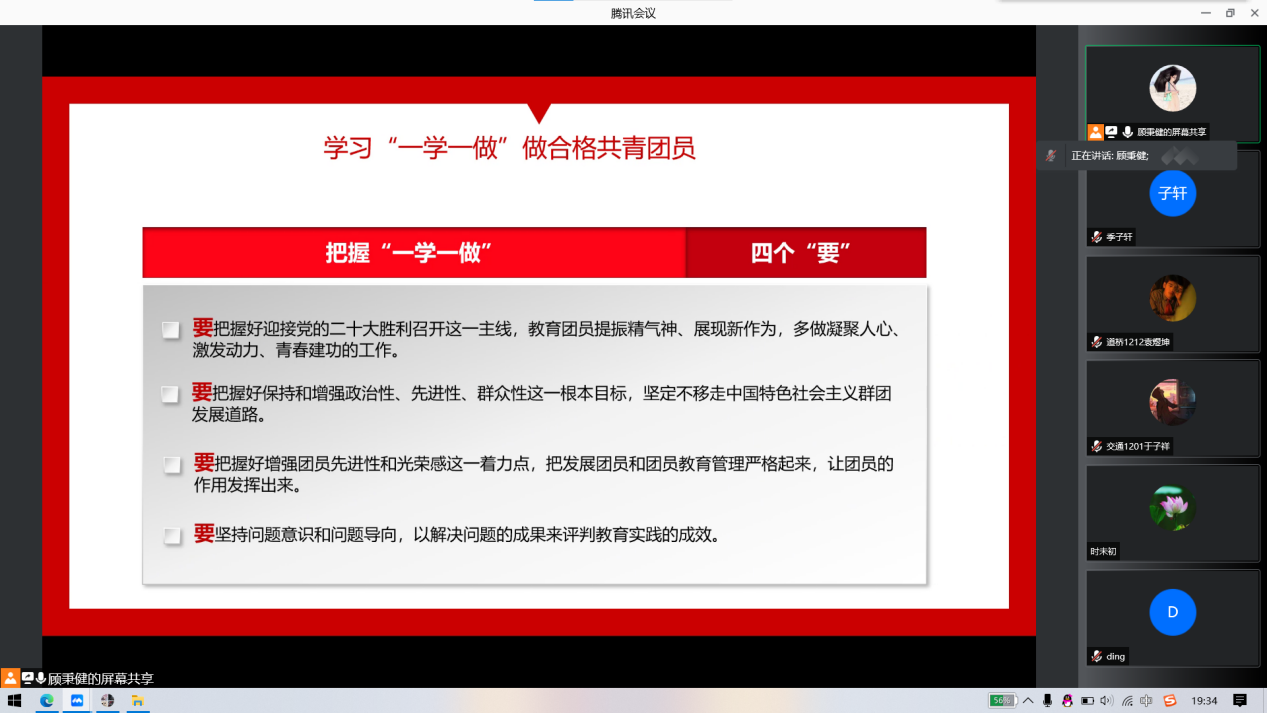Open Microsoft Edge from the taskbar

[46, 701]
